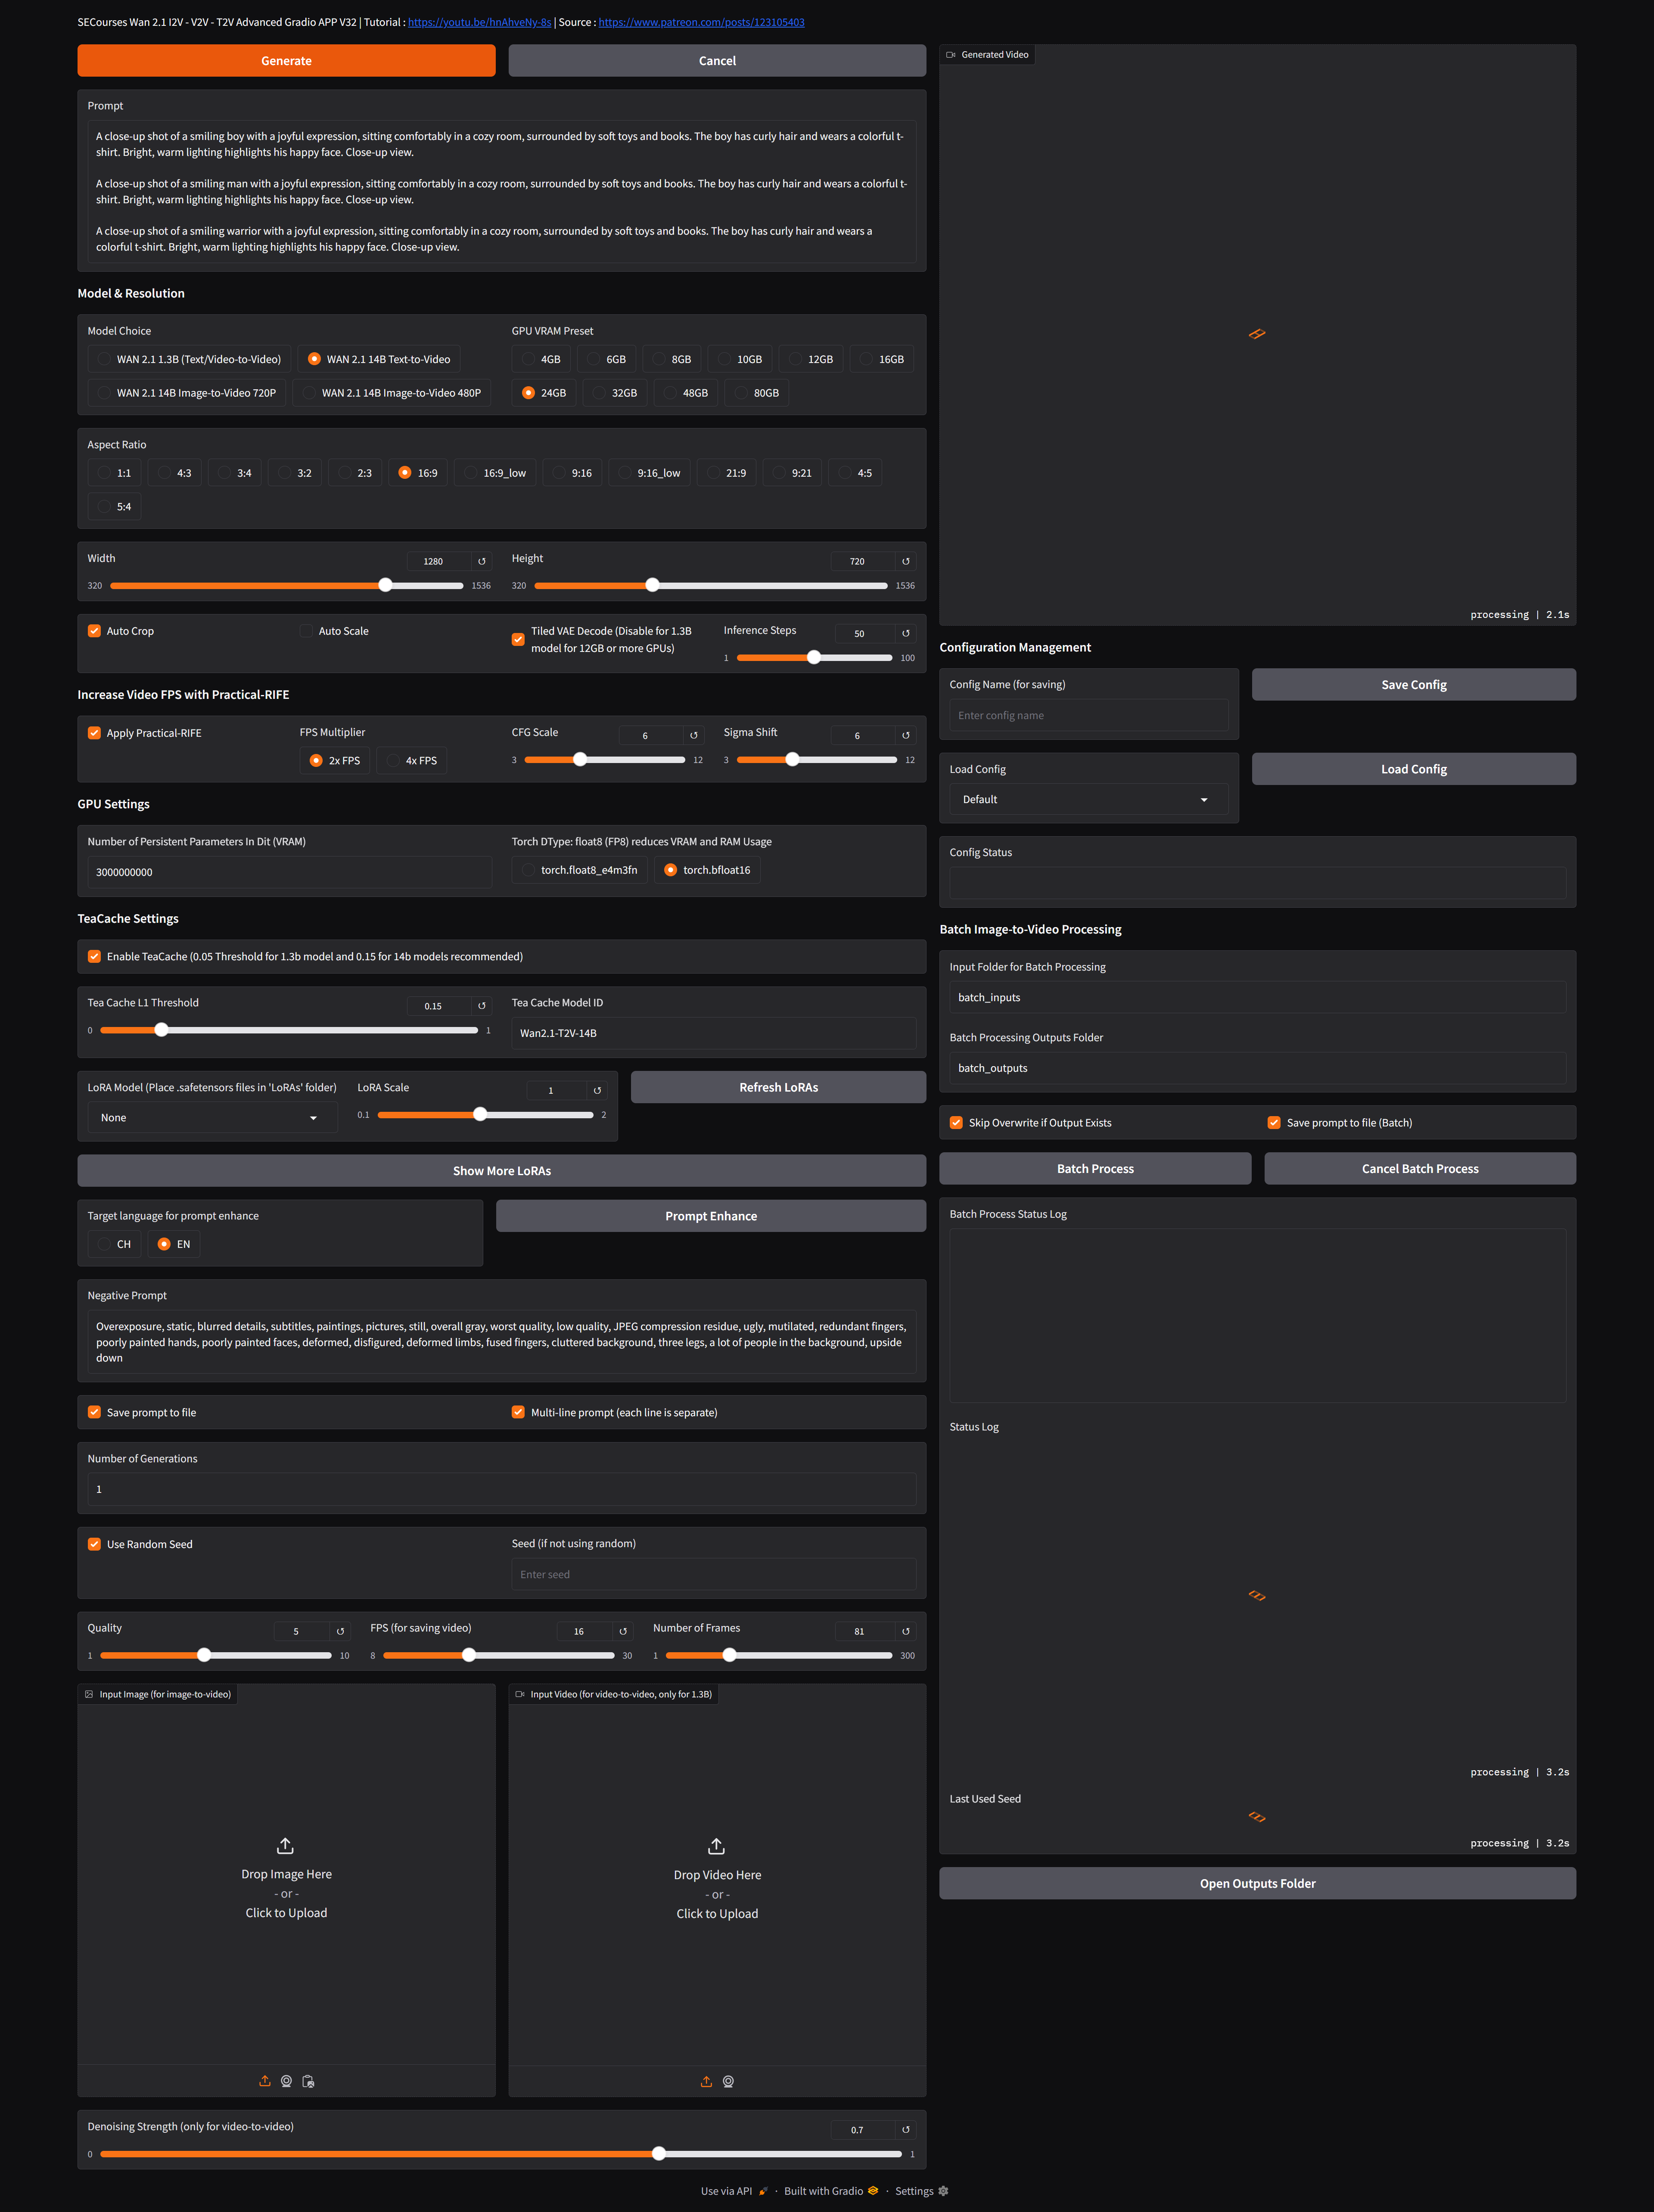The image size is (1654, 2212).
Task: Paste image from clipboard icon
Action: (309, 2082)
